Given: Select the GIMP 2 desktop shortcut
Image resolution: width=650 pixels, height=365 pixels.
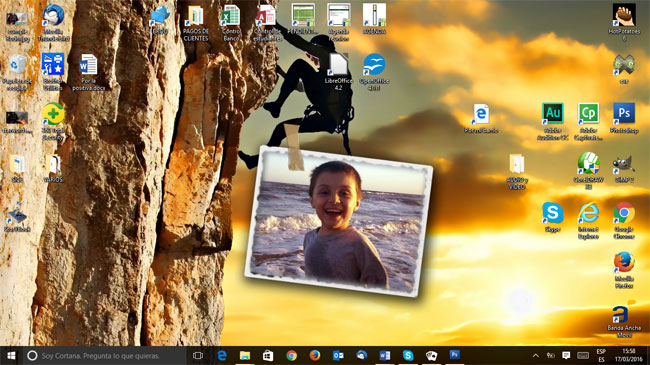Looking at the screenshot, I should pos(624,168).
